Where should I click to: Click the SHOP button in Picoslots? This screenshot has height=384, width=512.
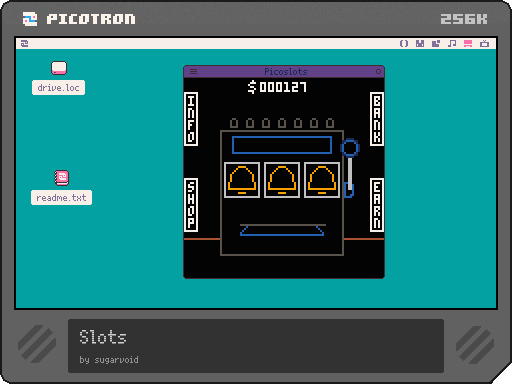[191, 205]
